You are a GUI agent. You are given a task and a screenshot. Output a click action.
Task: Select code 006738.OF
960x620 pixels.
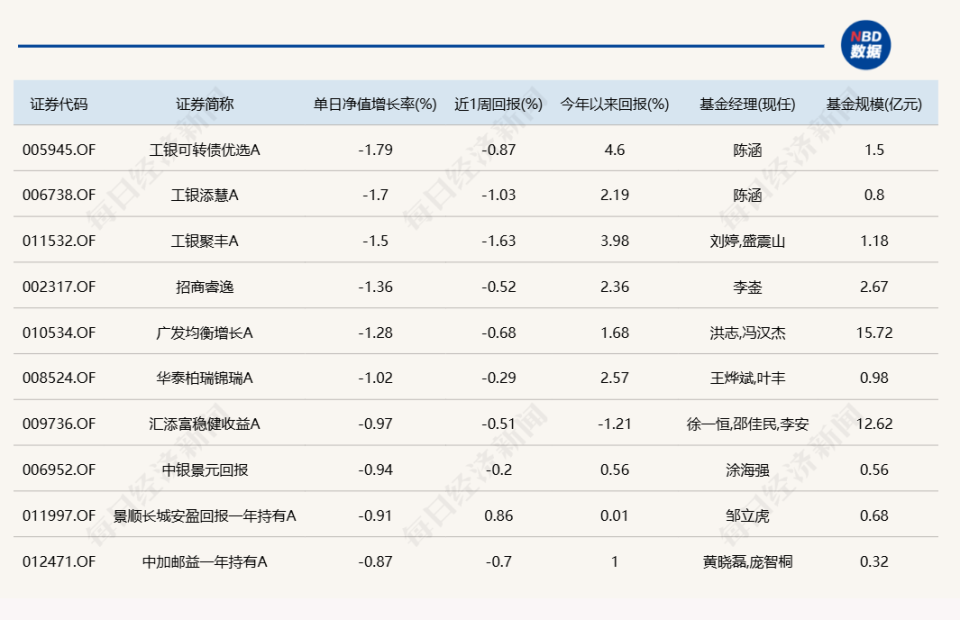pyautogui.click(x=59, y=195)
